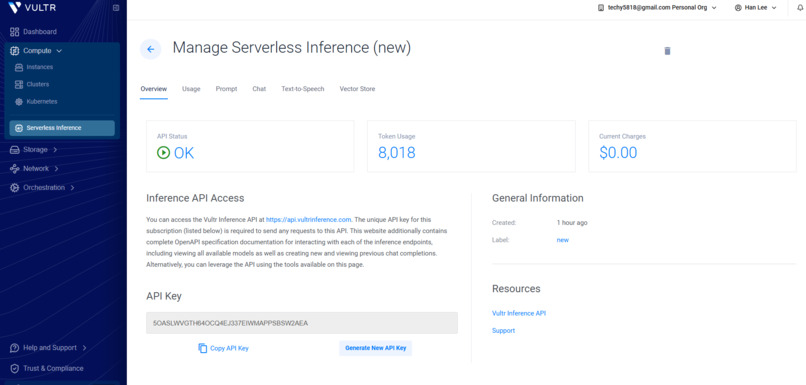This screenshot has height=385, width=806.
Task: Open Clusters in sidebar
Action: click(x=38, y=84)
